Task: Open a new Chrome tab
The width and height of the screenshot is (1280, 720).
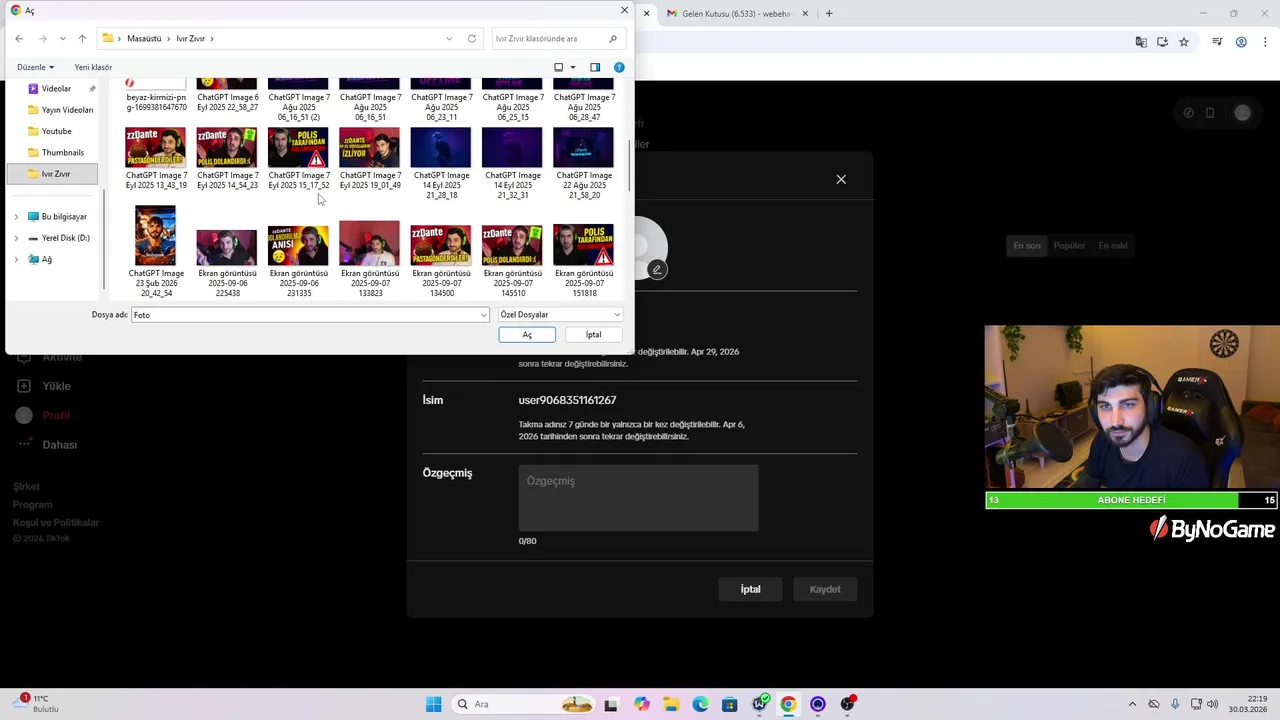Action: pos(829,13)
